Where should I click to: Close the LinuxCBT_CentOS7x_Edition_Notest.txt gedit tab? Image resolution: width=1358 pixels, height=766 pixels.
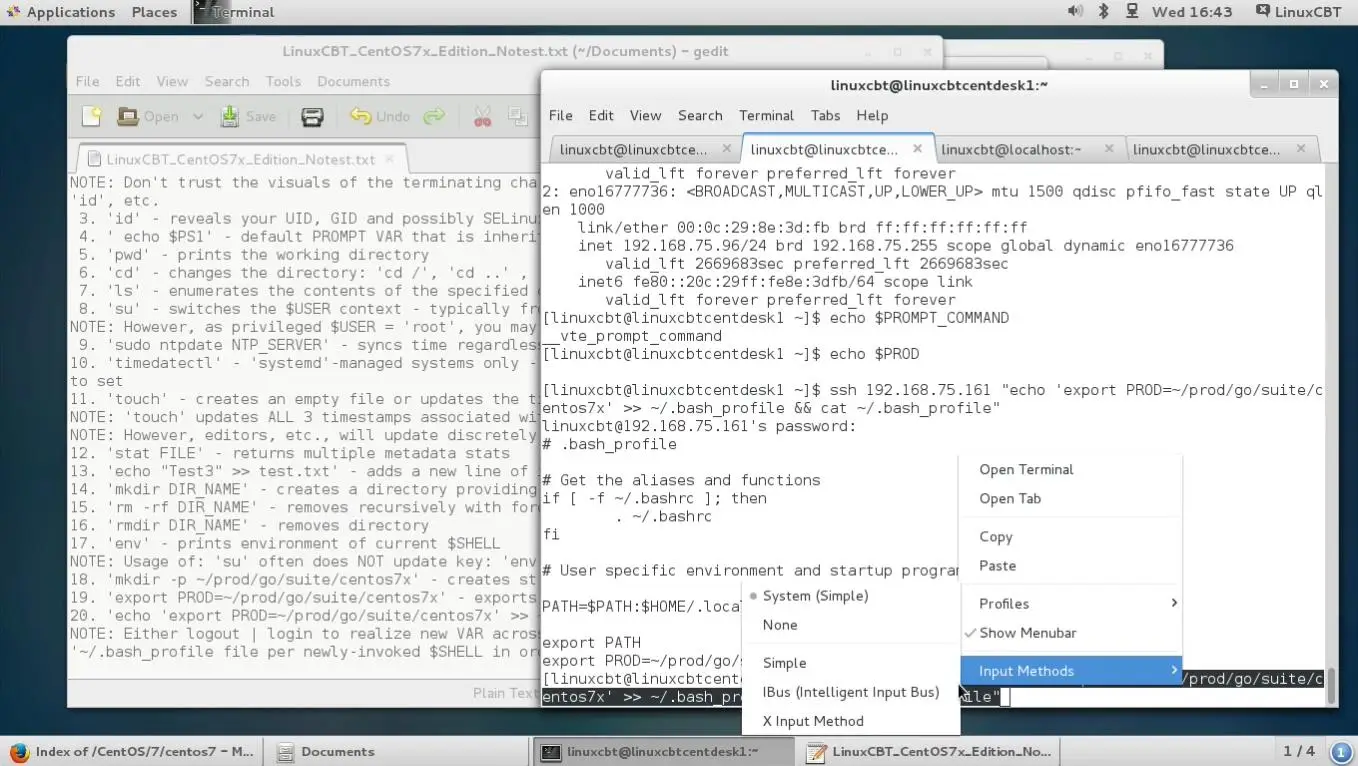390,159
